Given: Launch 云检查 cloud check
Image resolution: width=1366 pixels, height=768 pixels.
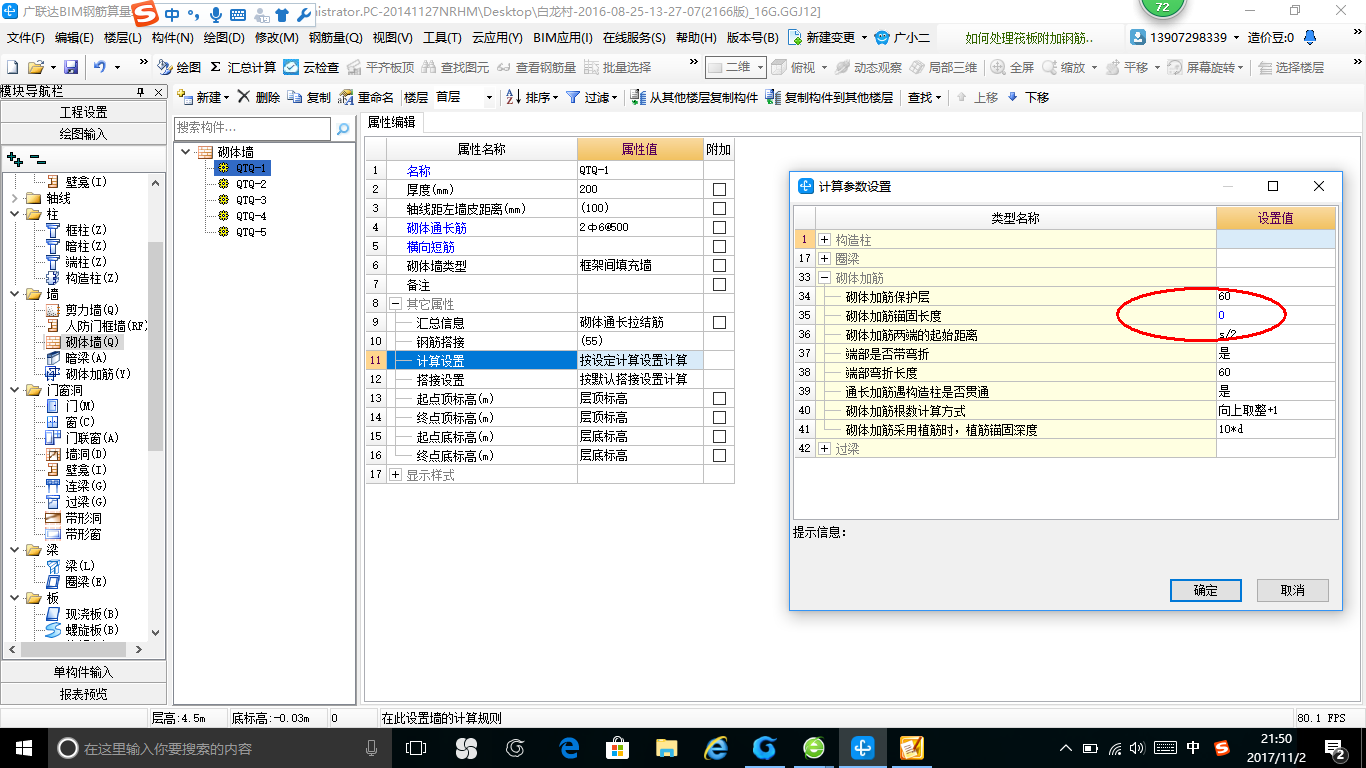Looking at the screenshot, I should [311, 67].
